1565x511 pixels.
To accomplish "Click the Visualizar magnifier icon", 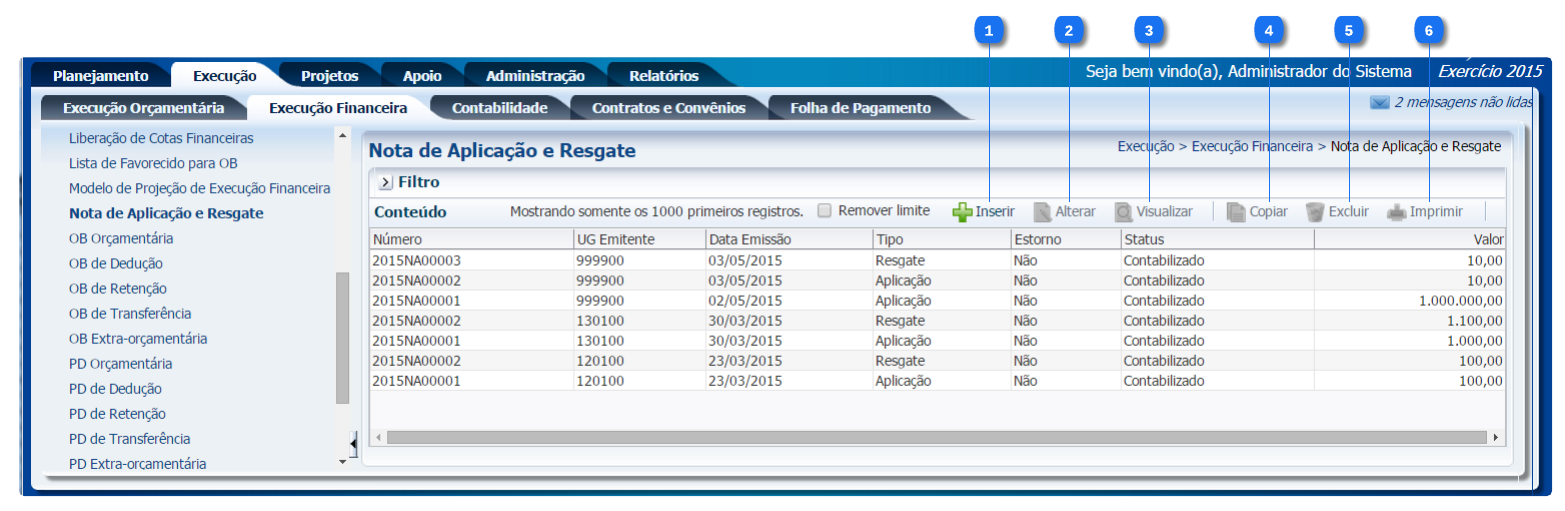I will (1124, 212).
